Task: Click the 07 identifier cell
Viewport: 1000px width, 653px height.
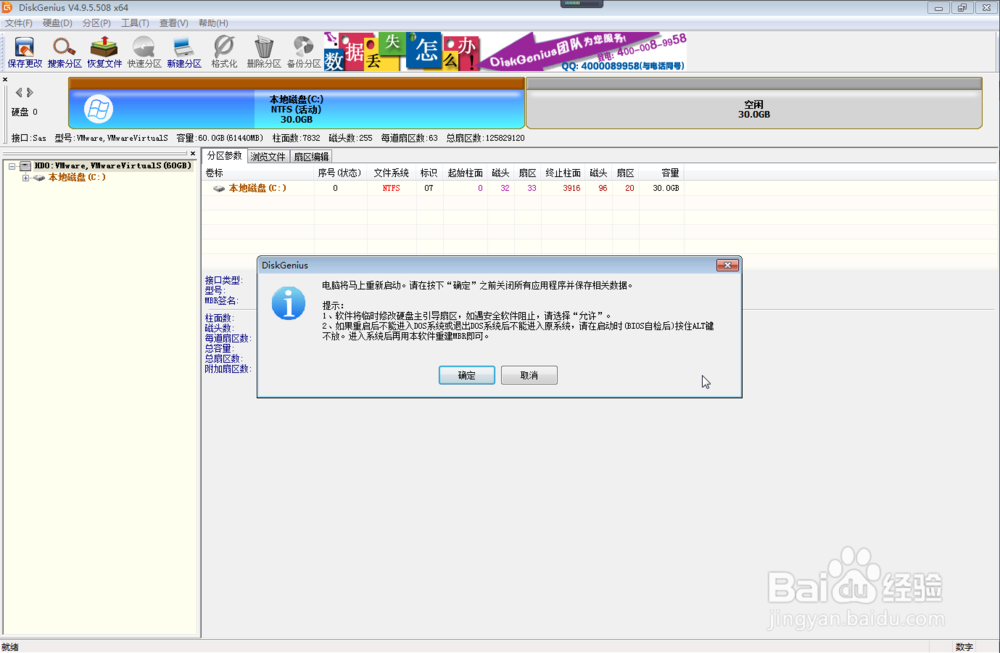Action: click(429, 188)
